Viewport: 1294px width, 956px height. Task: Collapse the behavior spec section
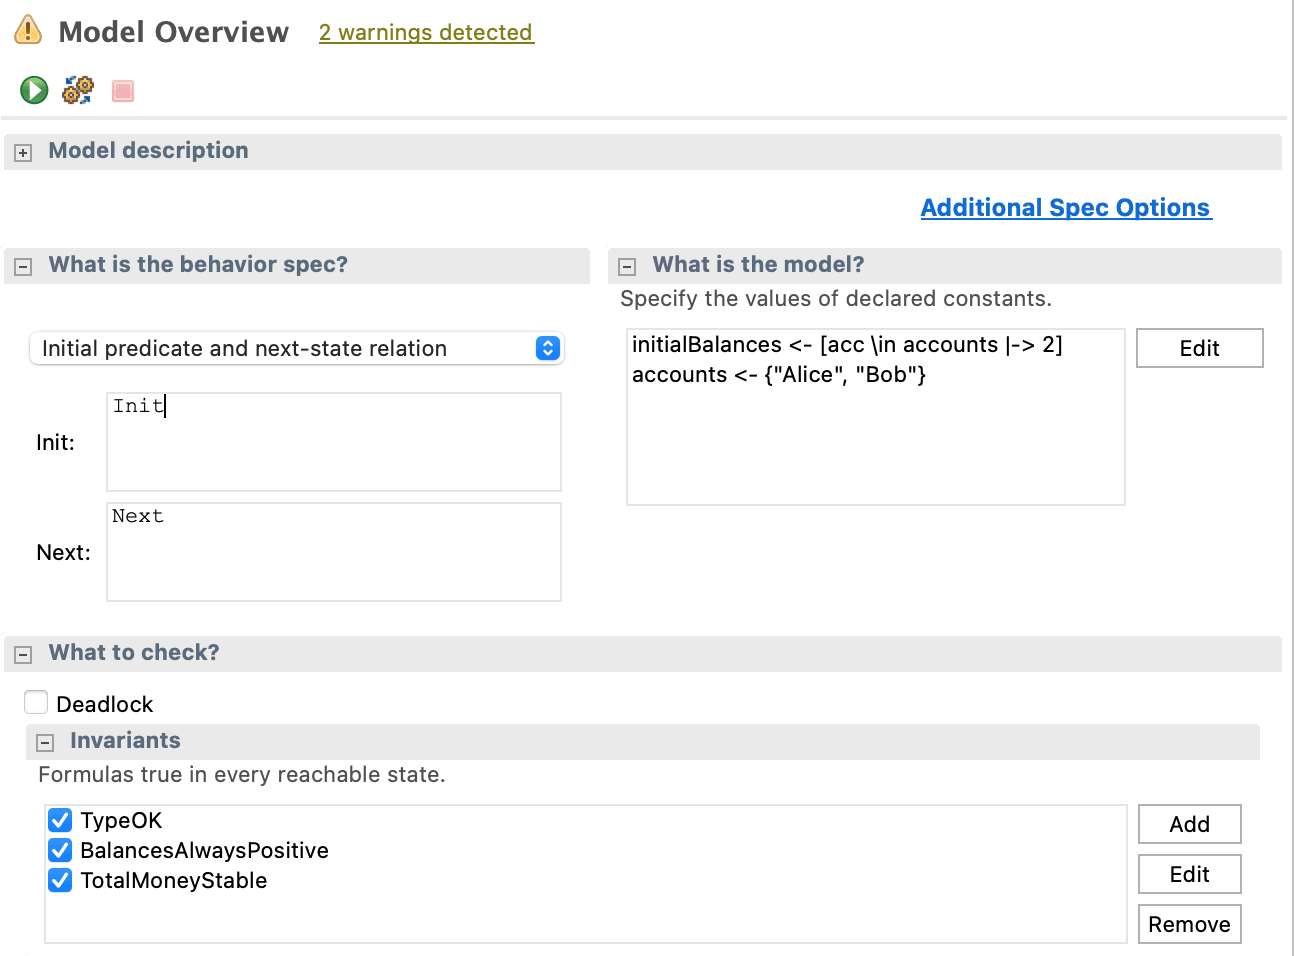click(x=23, y=266)
